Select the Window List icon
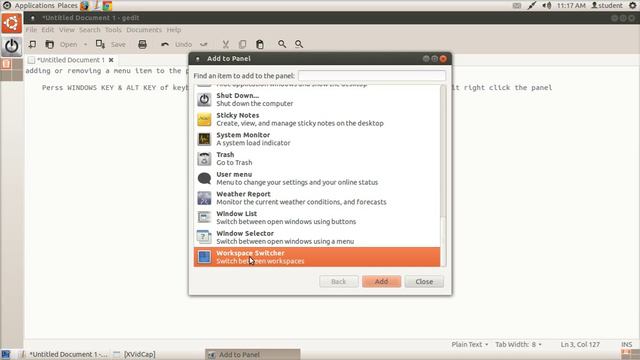Image resolution: width=640 pixels, height=360 pixels. (204, 218)
